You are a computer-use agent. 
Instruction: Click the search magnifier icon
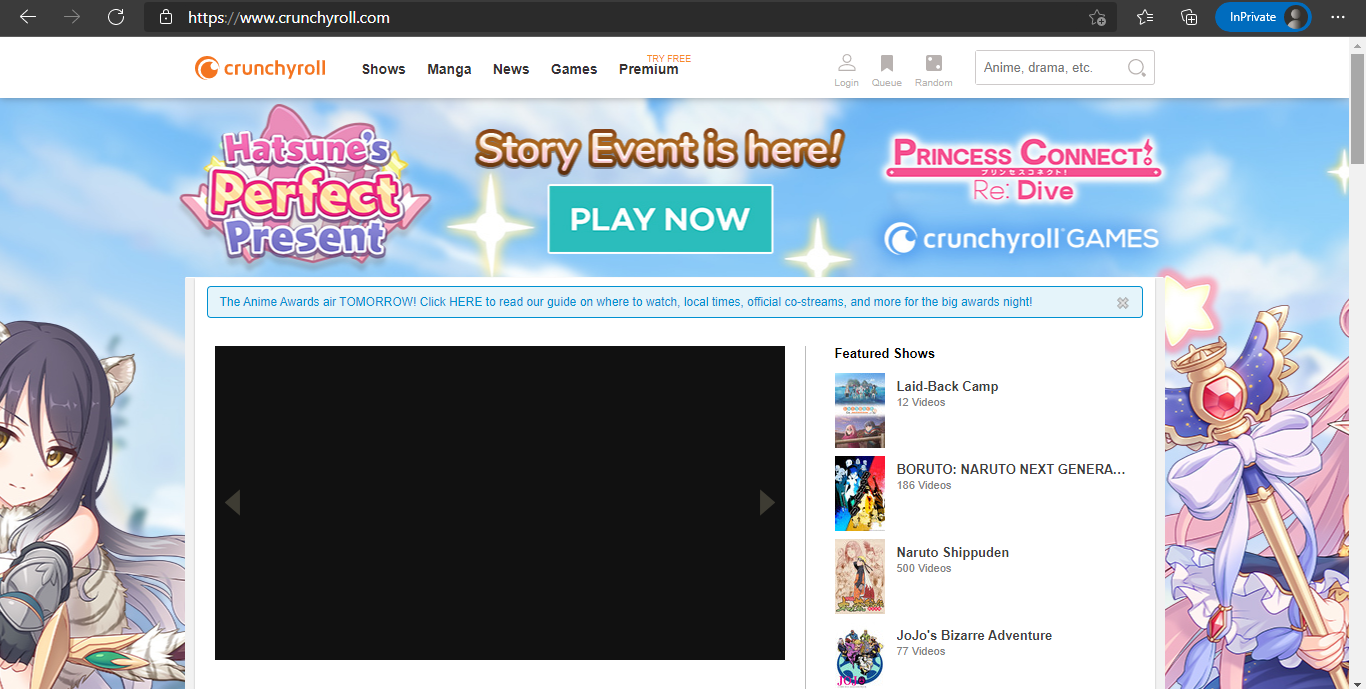tap(1137, 68)
